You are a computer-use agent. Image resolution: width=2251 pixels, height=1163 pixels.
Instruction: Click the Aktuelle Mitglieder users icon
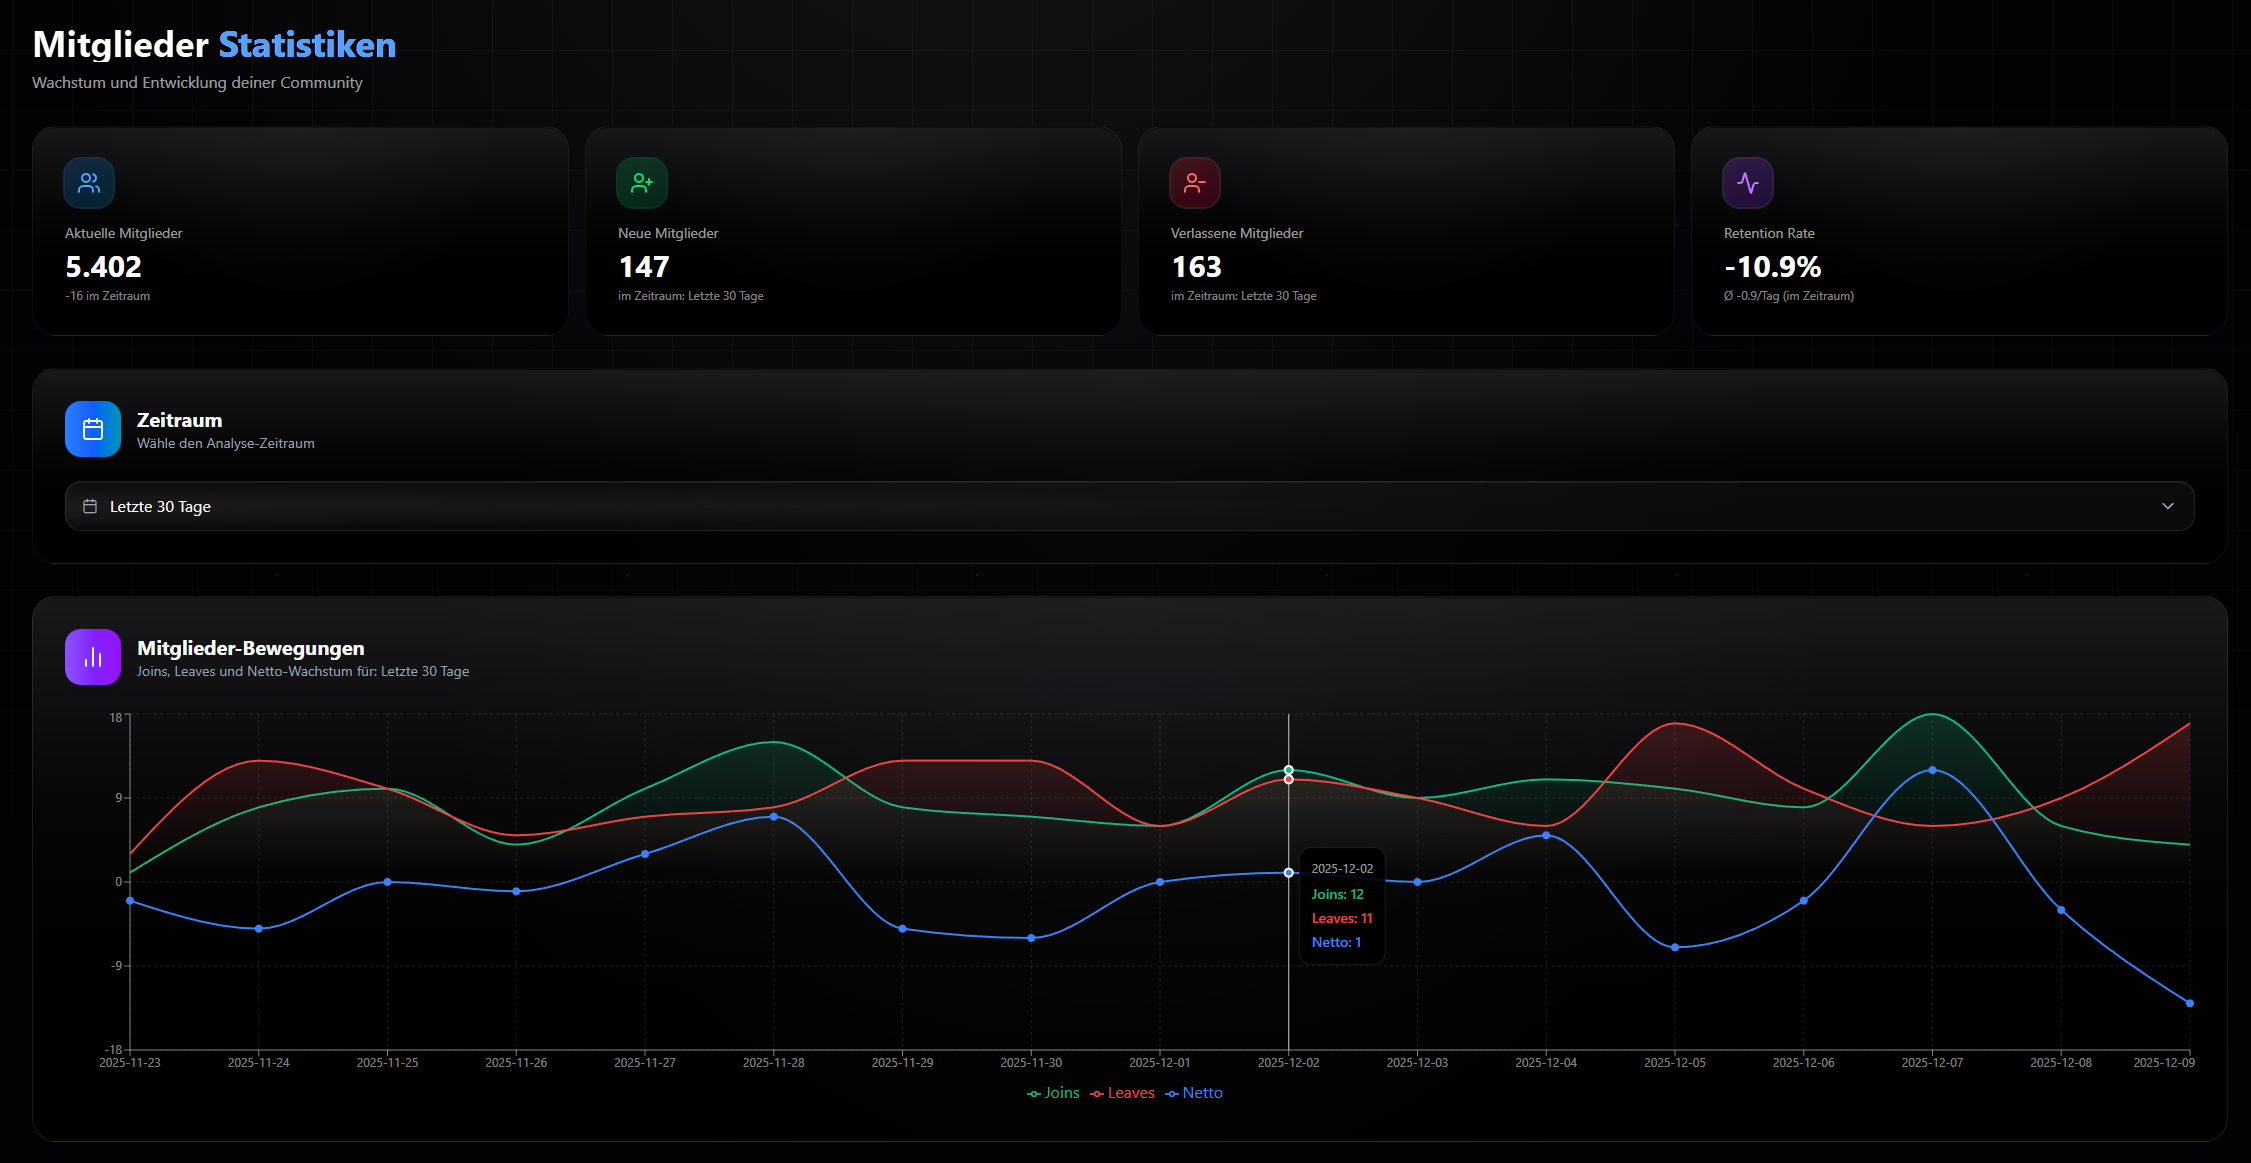pos(89,183)
